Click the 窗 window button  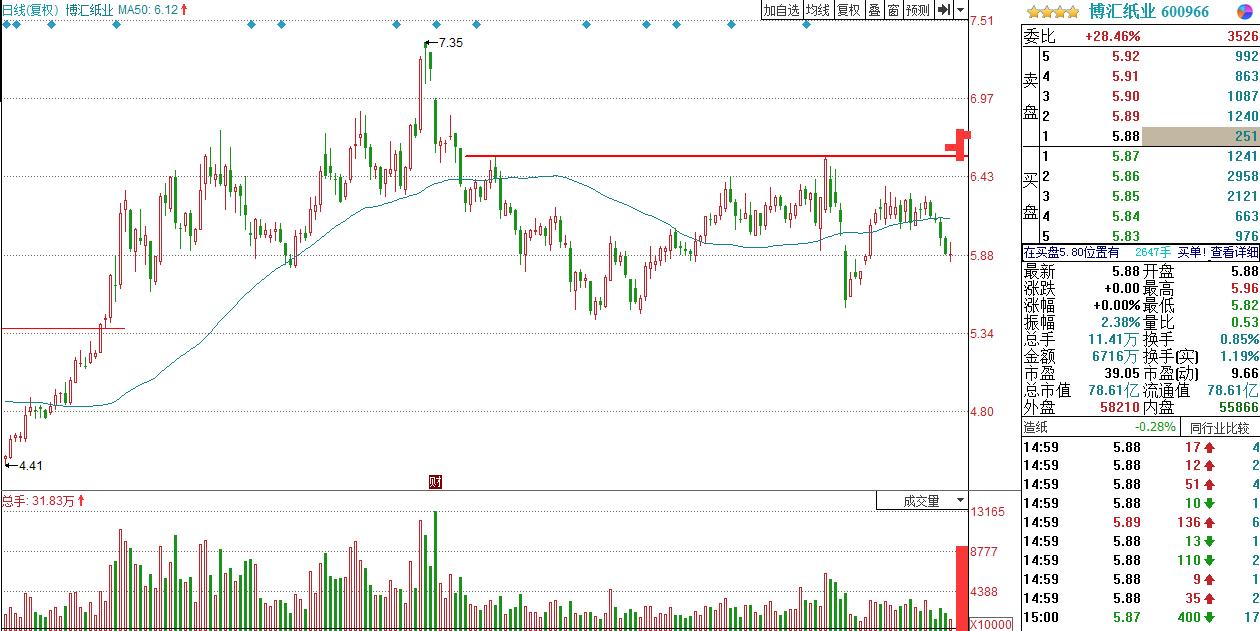click(893, 10)
